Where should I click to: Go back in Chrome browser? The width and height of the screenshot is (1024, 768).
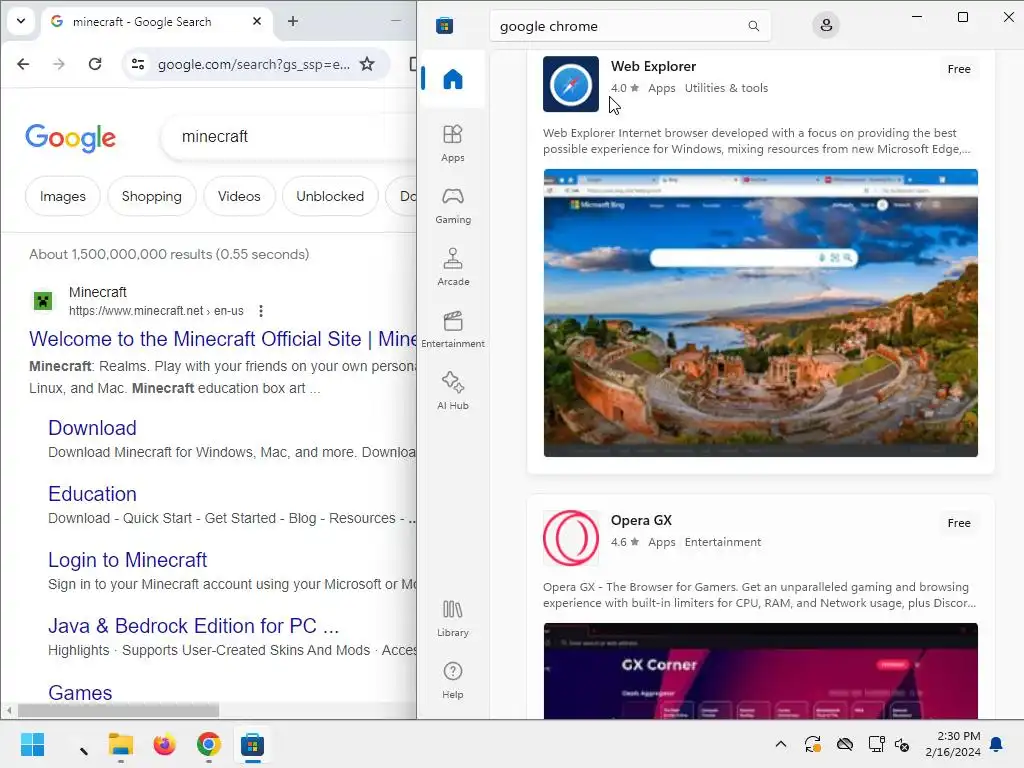pos(23,64)
